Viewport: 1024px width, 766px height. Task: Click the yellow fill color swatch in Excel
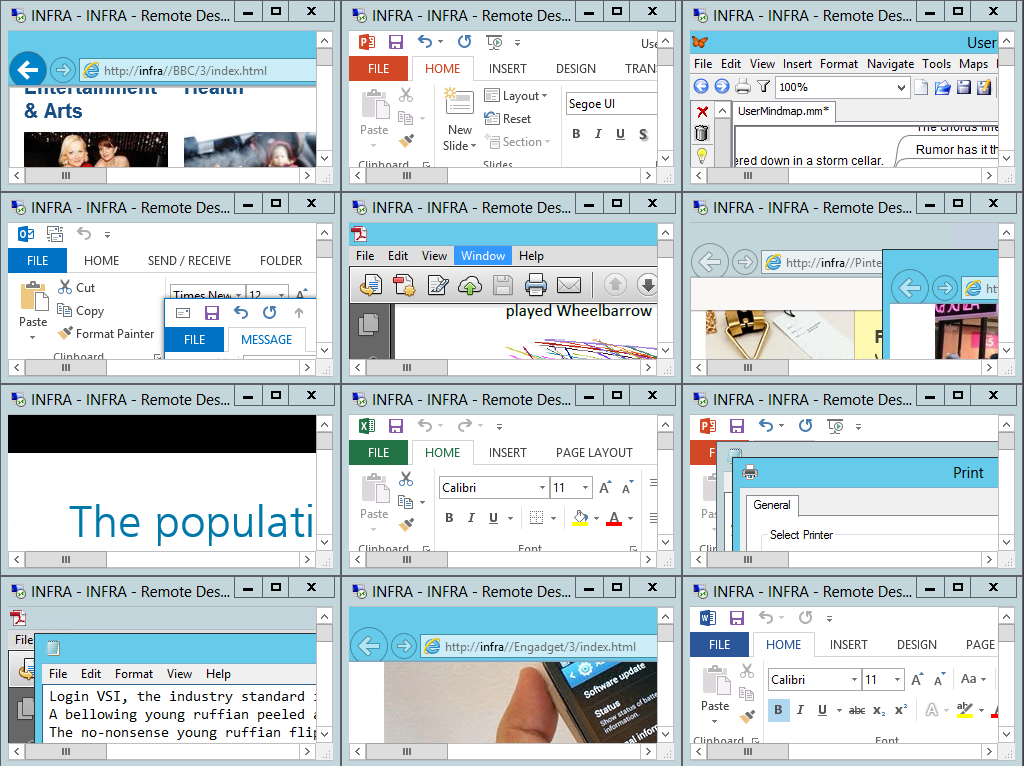(x=580, y=518)
